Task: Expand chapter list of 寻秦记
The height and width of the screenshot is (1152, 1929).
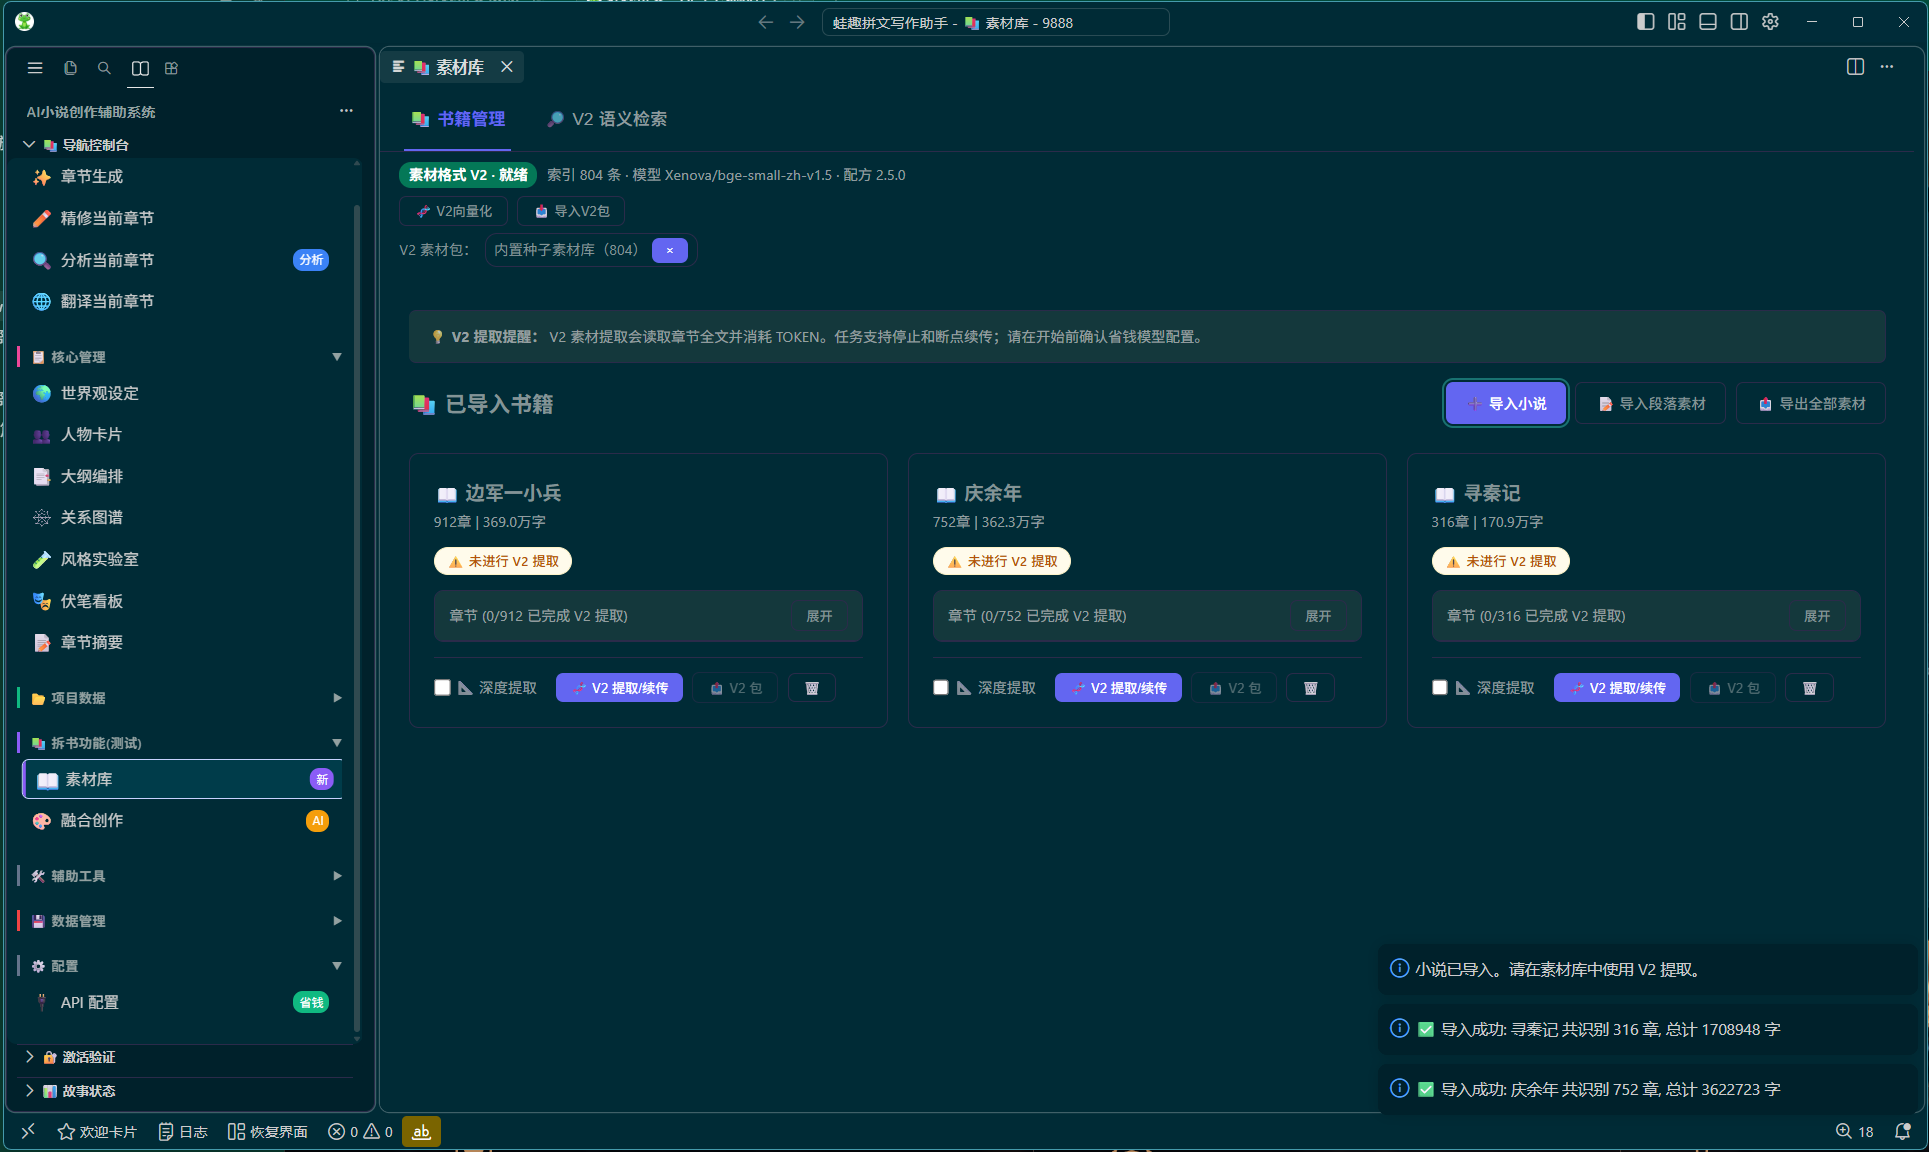Action: pyautogui.click(x=1817, y=616)
